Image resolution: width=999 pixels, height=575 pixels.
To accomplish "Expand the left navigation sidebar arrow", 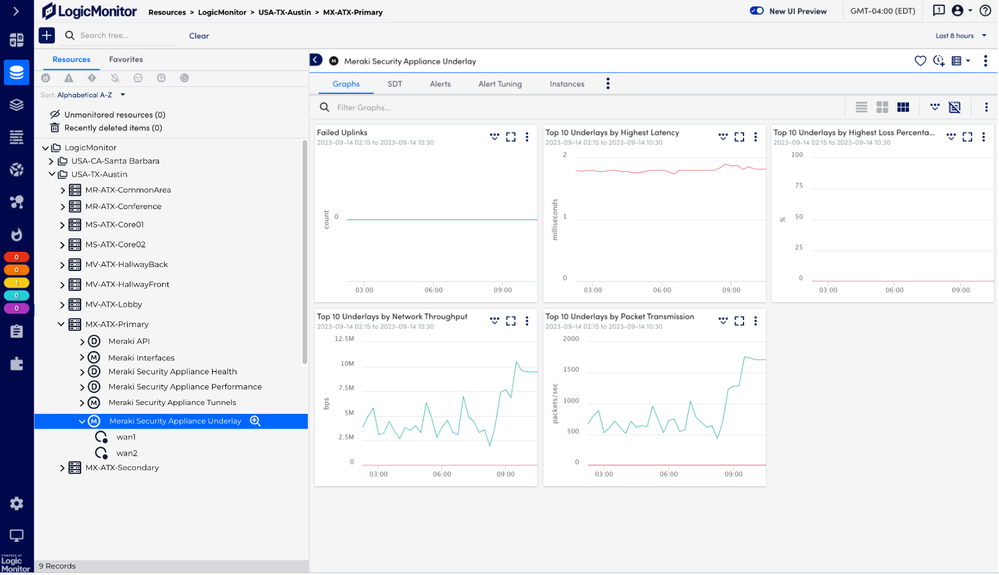I will (16, 11).
